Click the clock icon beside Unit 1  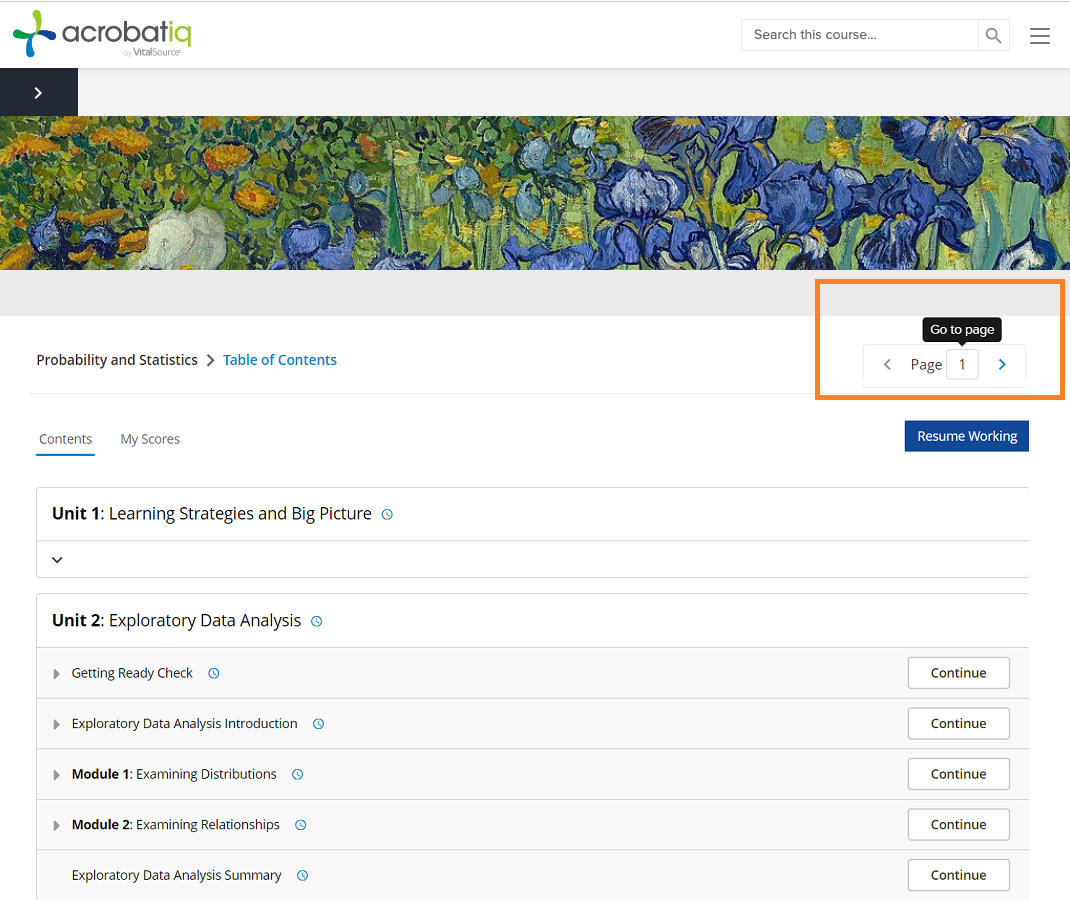pyautogui.click(x=387, y=514)
